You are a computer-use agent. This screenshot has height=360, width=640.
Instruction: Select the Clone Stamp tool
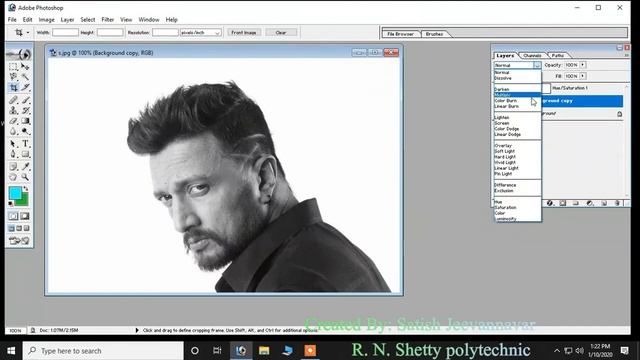(x=13, y=110)
